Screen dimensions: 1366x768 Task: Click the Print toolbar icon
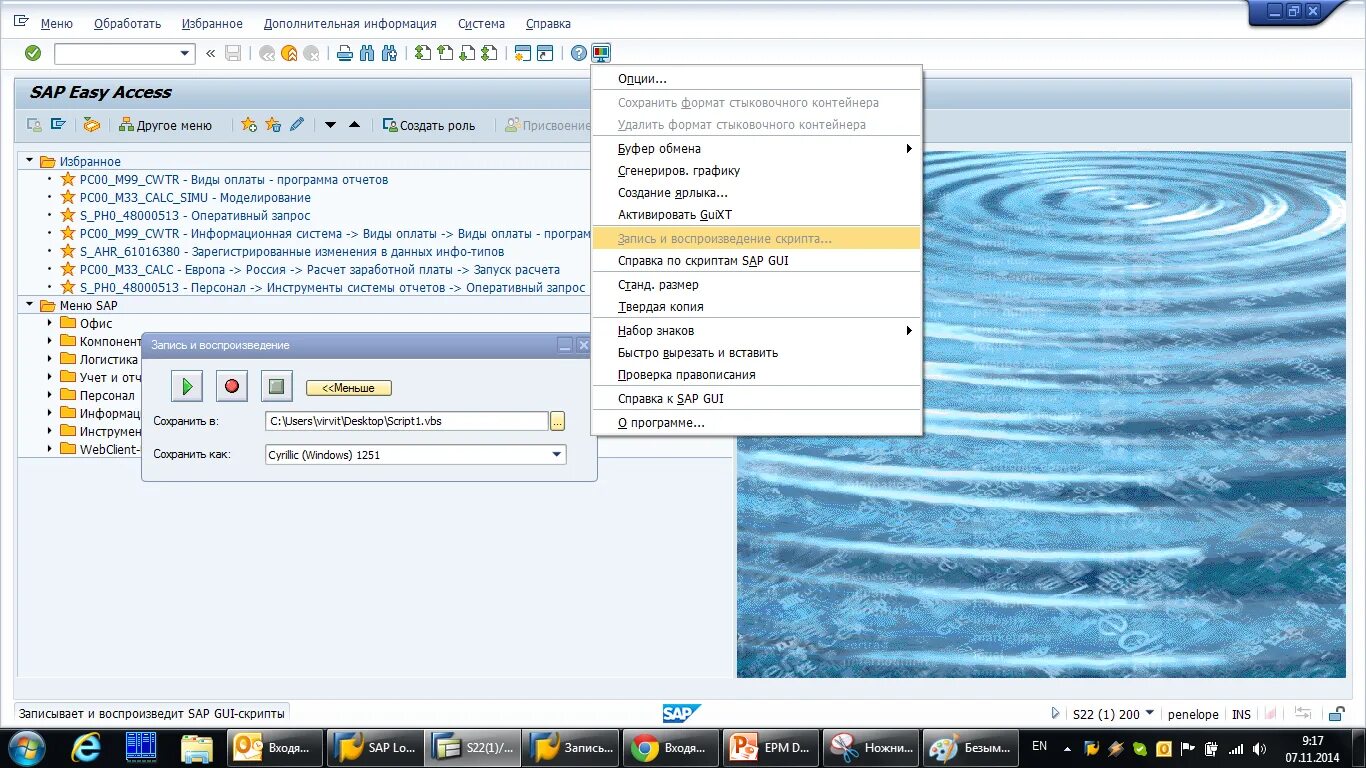pos(345,54)
